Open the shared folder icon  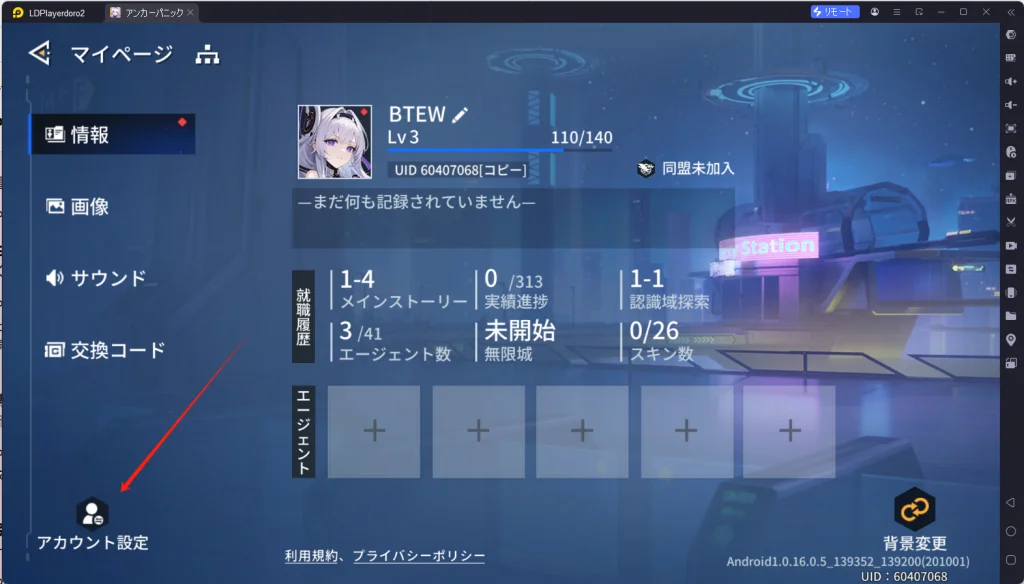pyautogui.click(x=1011, y=316)
